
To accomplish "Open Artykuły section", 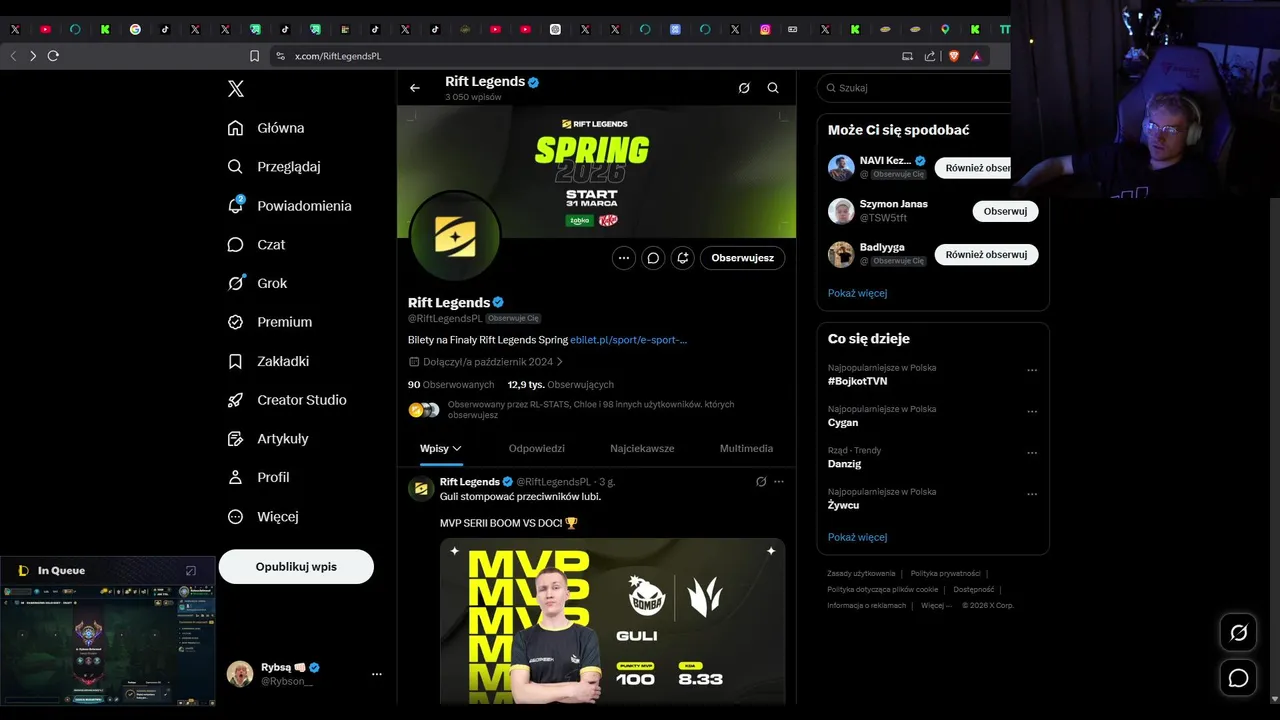I will coord(268,439).
